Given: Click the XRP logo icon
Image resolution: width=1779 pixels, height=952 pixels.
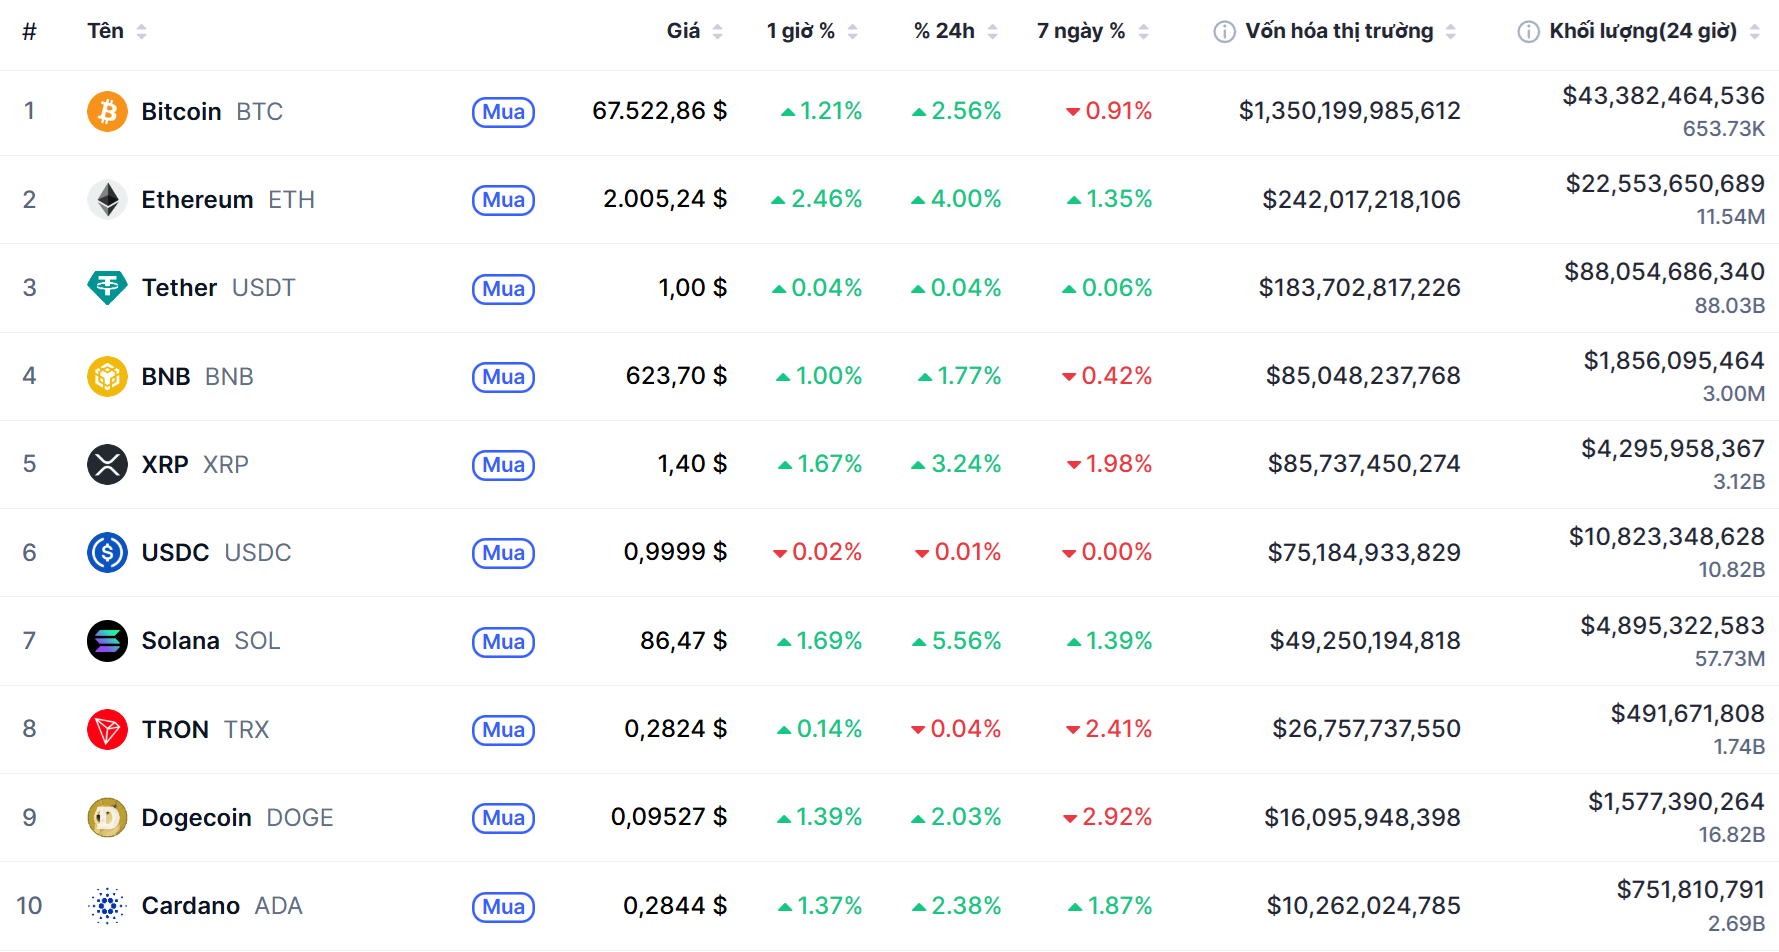Looking at the screenshot, I should pyautogui.click(x=107, y=465).
